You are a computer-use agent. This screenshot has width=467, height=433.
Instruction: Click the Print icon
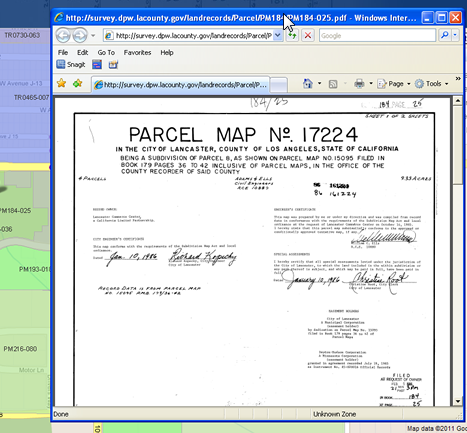[359, 83]
